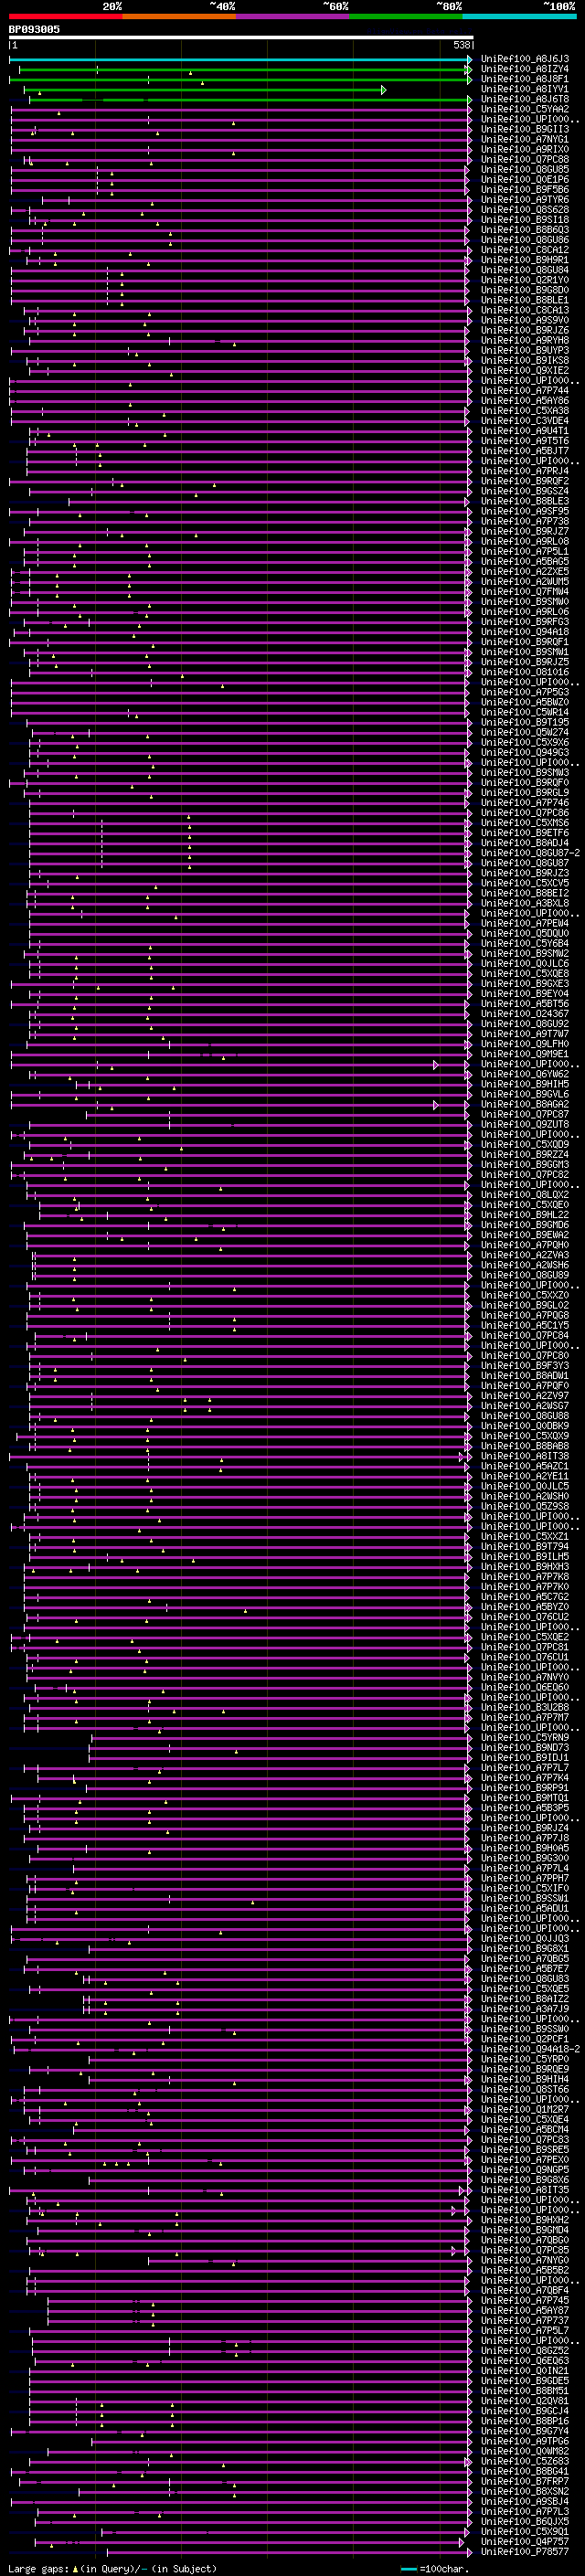Click the red 20% identity legend bar
This screenshot has width=585, height=2576.
tap(66, 16)
